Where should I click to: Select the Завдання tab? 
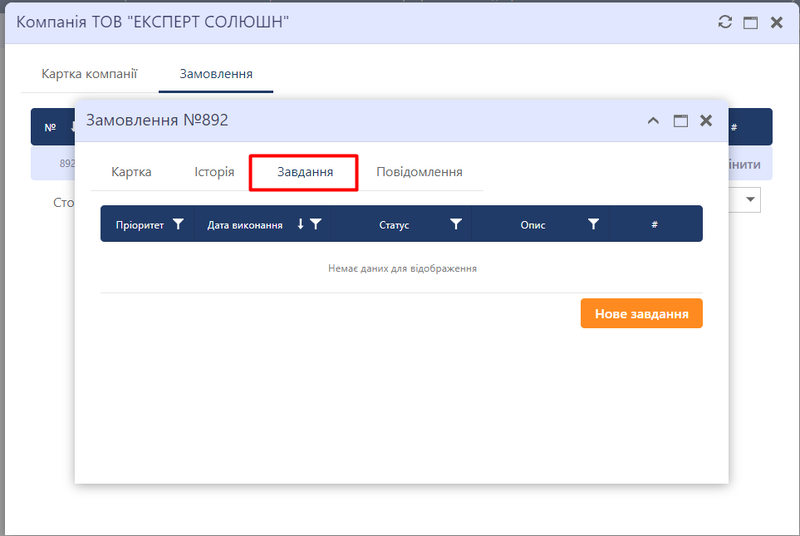[304, 172]
